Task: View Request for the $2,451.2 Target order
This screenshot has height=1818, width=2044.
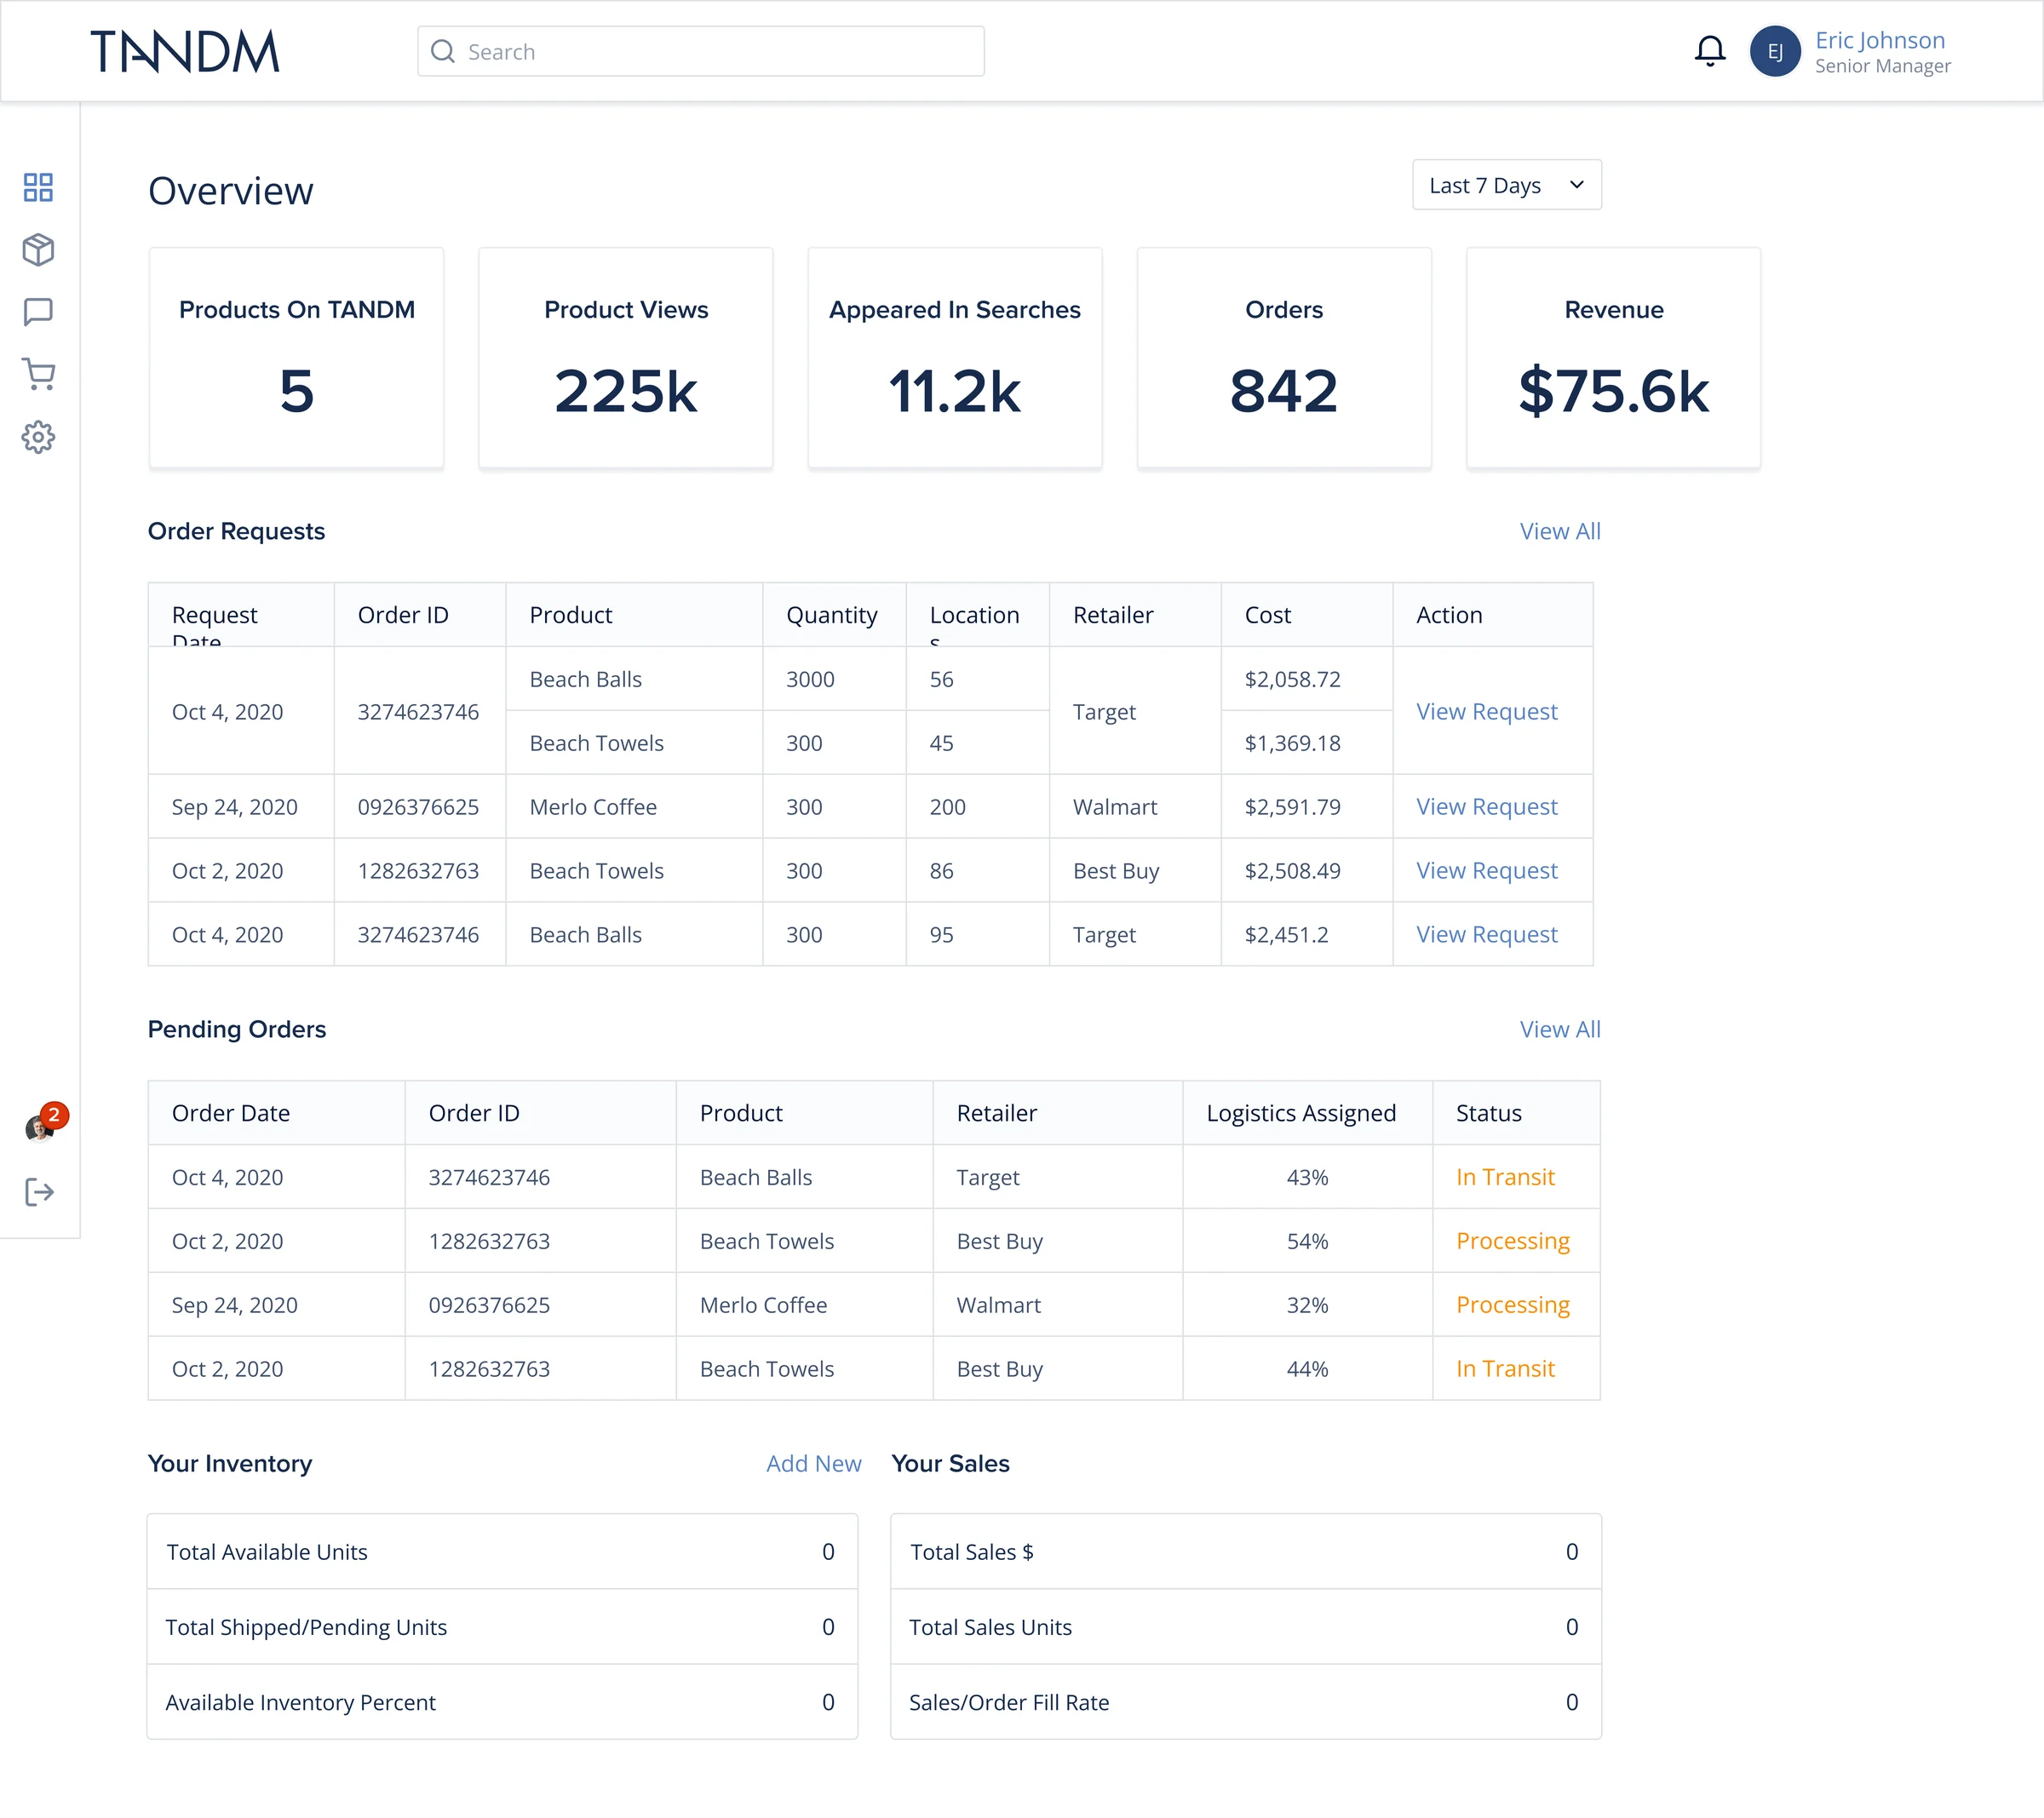Action: click(x=1486, y=934)
